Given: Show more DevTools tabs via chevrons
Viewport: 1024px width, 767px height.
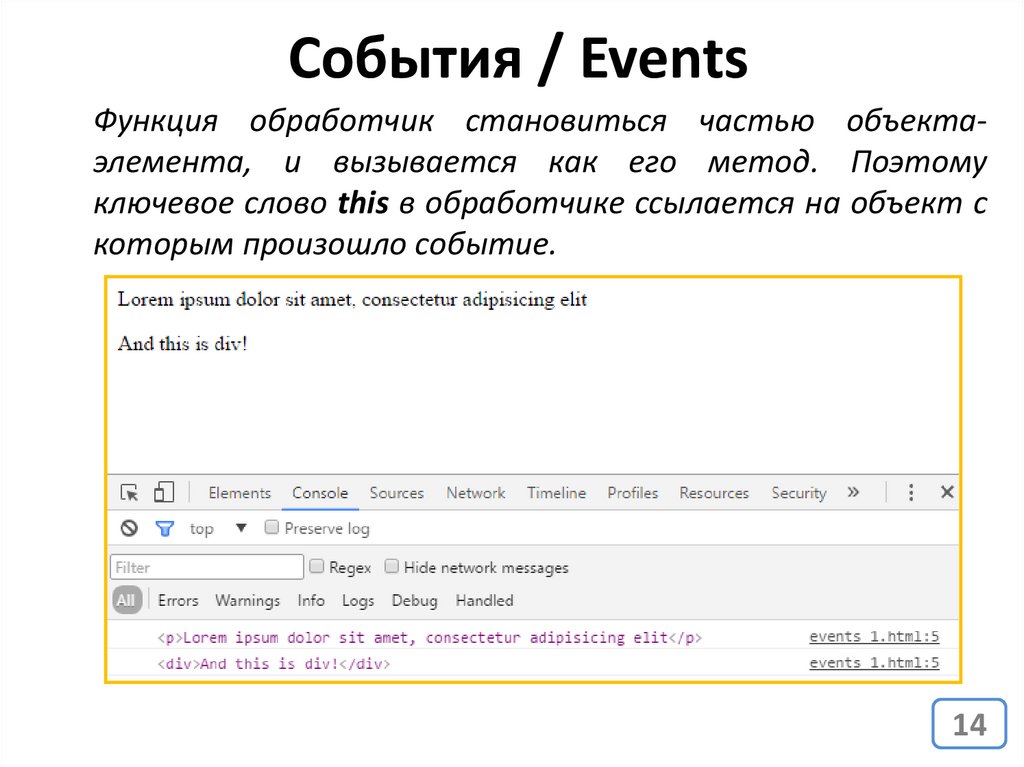Looking at the screenshot, I should [x=853, y=493].
